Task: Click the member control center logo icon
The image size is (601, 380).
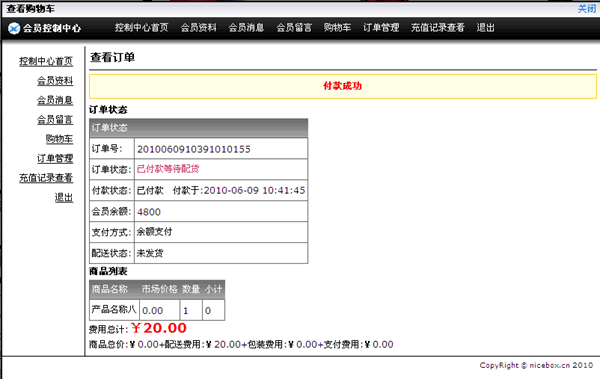Action: [x=14, y=28]
